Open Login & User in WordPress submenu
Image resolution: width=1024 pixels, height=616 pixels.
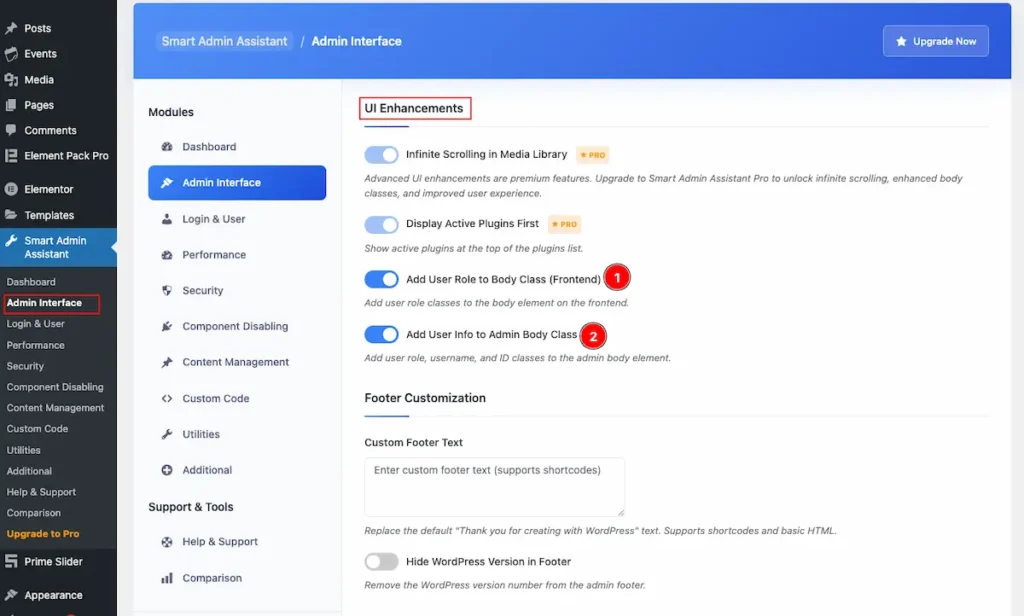36,324
